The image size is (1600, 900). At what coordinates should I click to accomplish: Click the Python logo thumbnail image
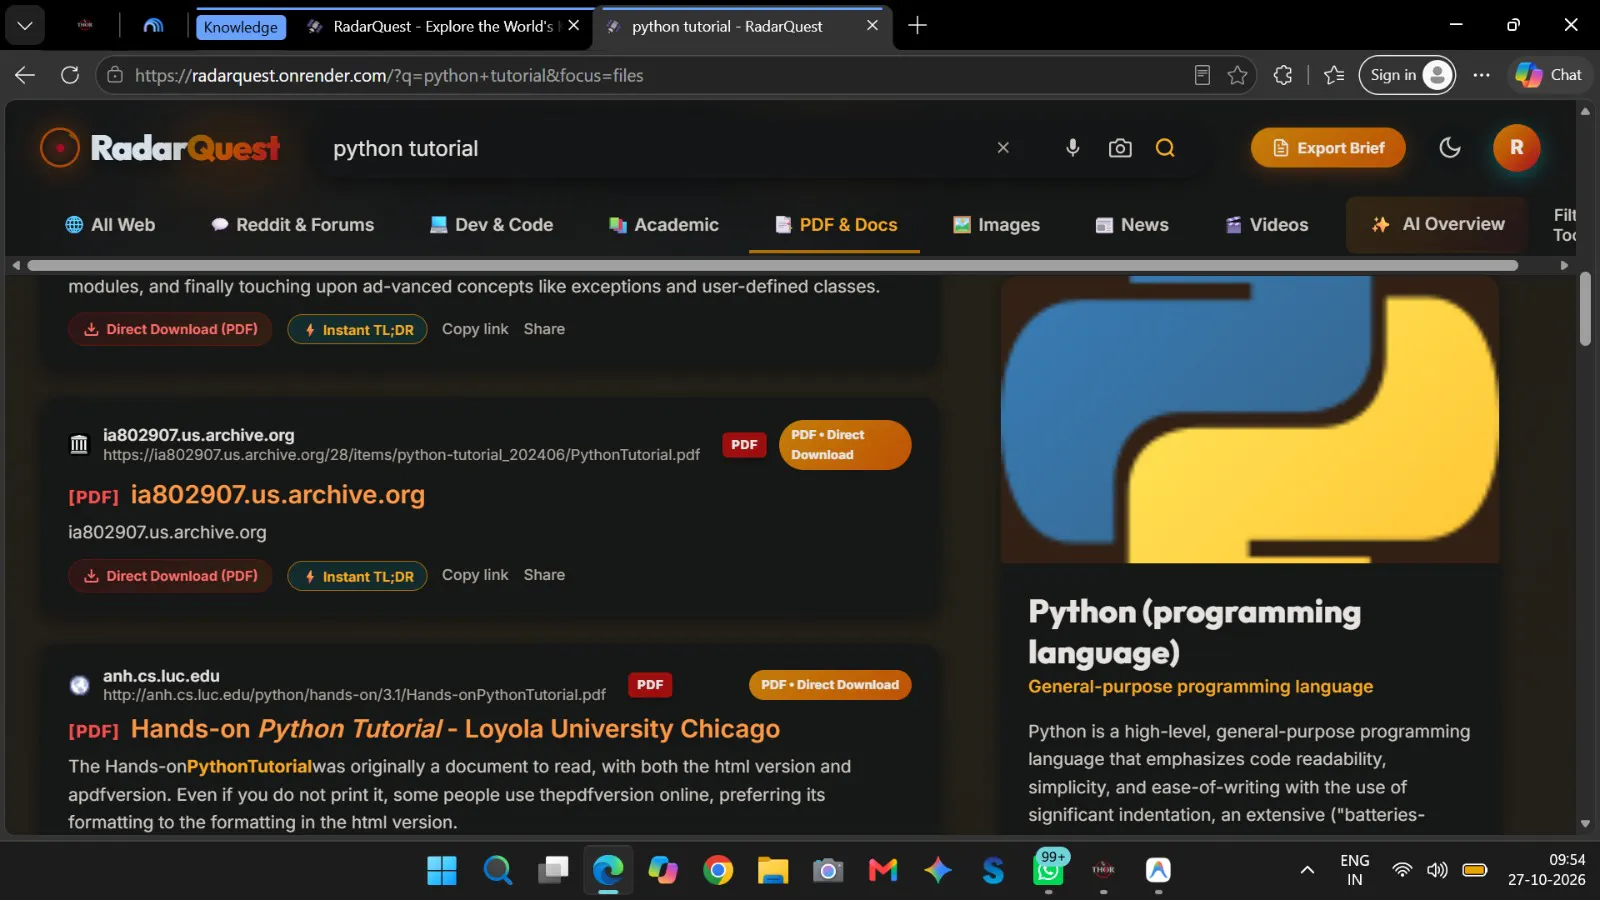1249,420
